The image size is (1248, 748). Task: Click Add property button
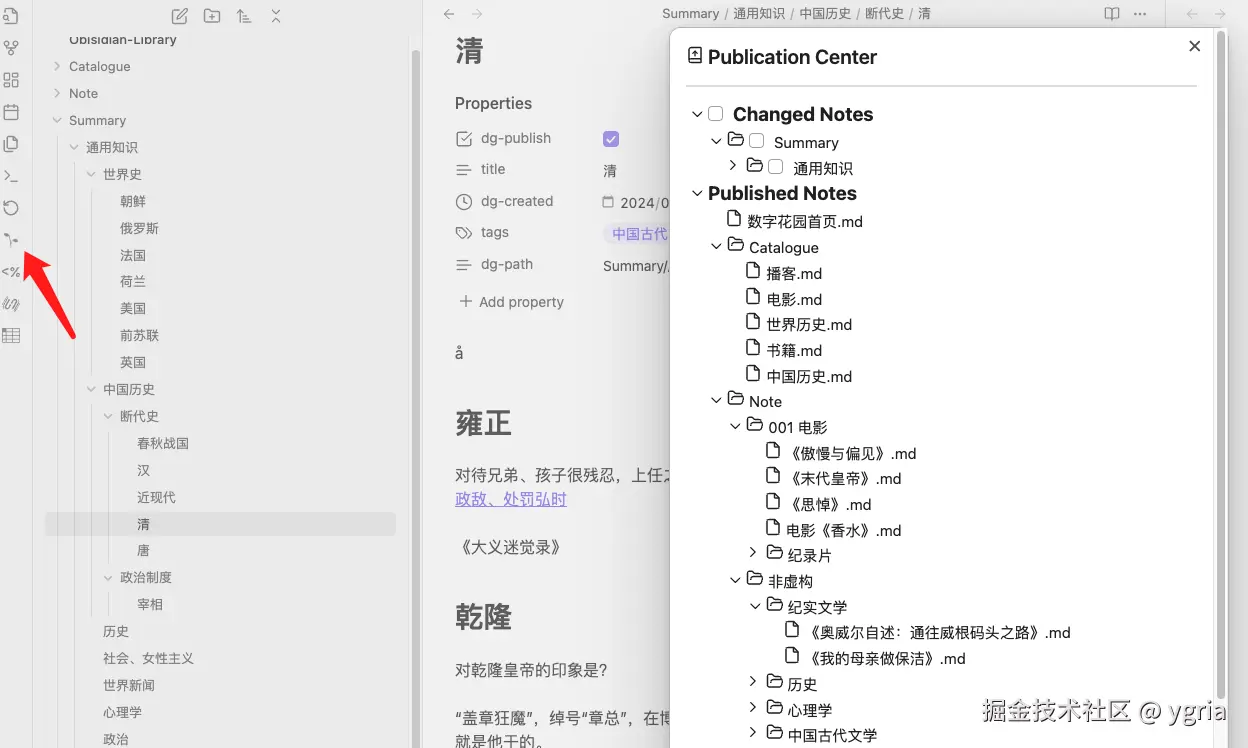click(x=511, y=302)
